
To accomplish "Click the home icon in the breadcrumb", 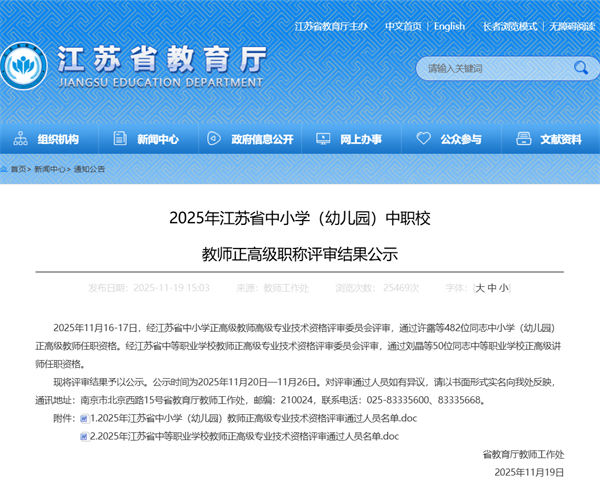I will click(x=6, y=169).
